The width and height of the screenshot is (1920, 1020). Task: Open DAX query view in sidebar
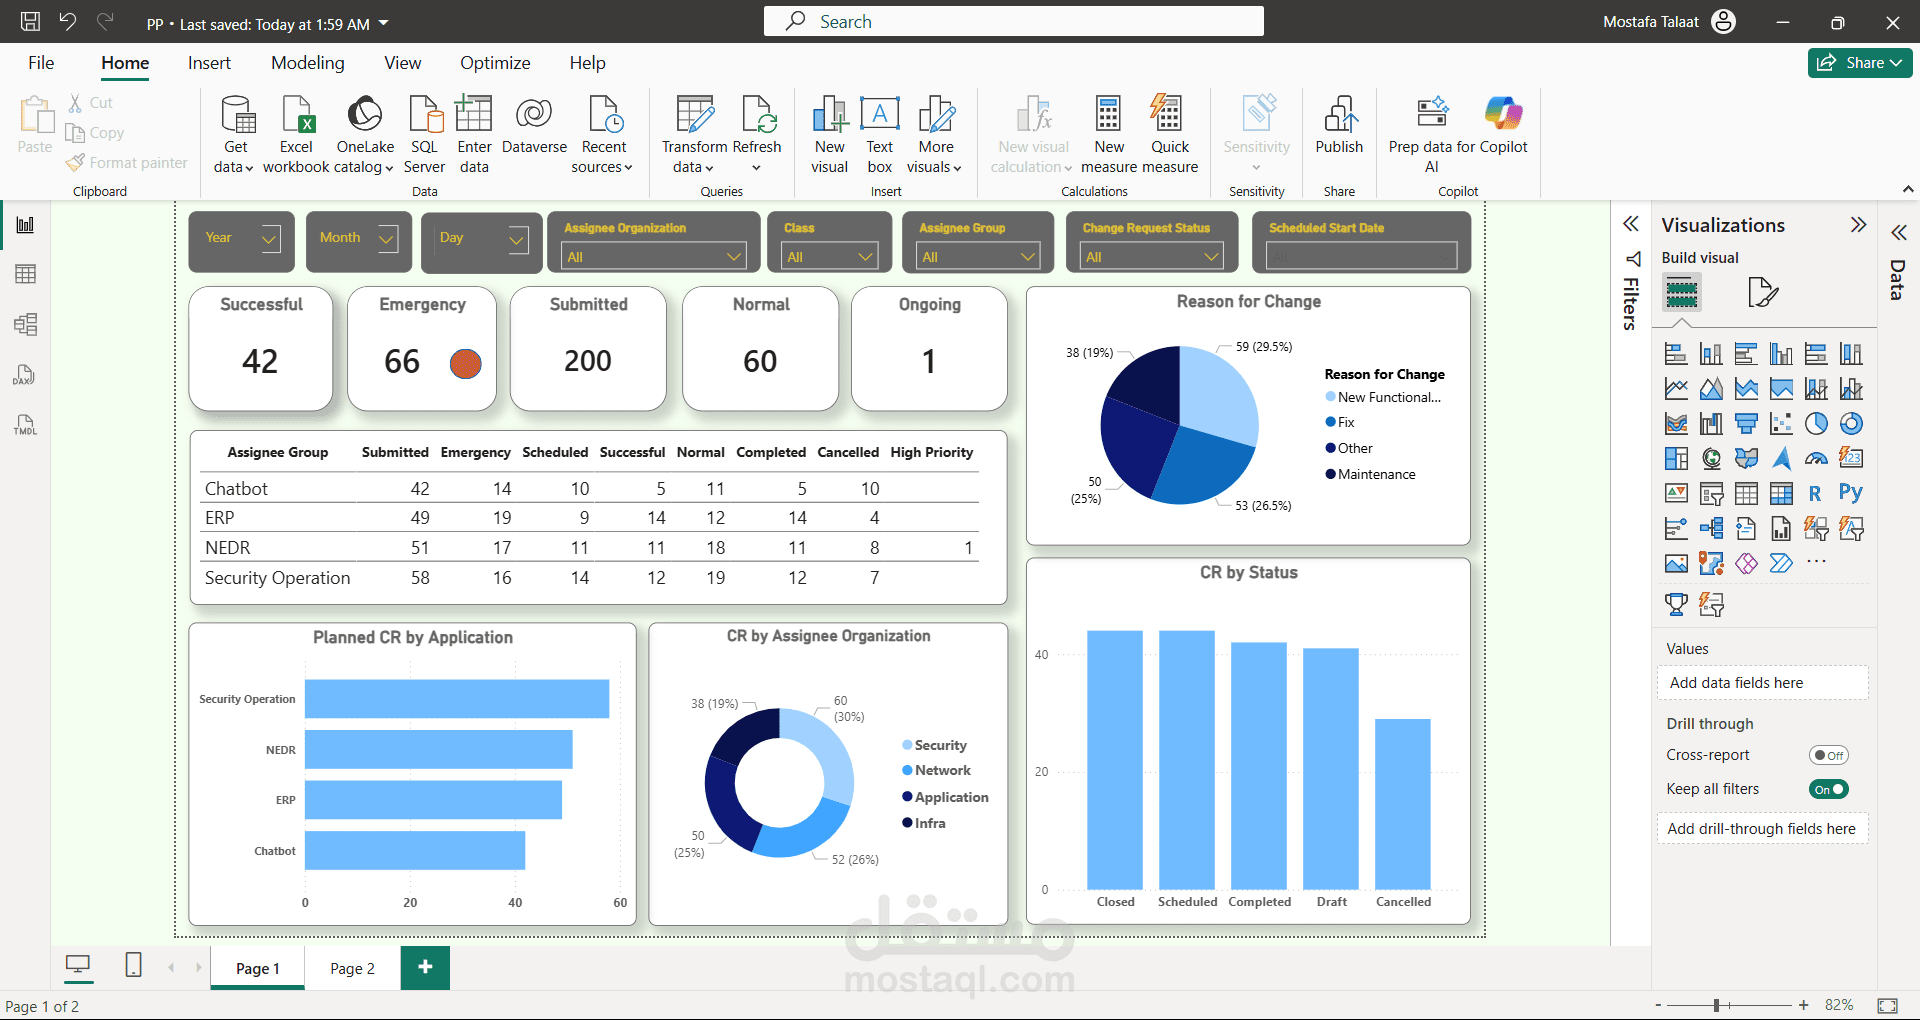coord(26,375)
